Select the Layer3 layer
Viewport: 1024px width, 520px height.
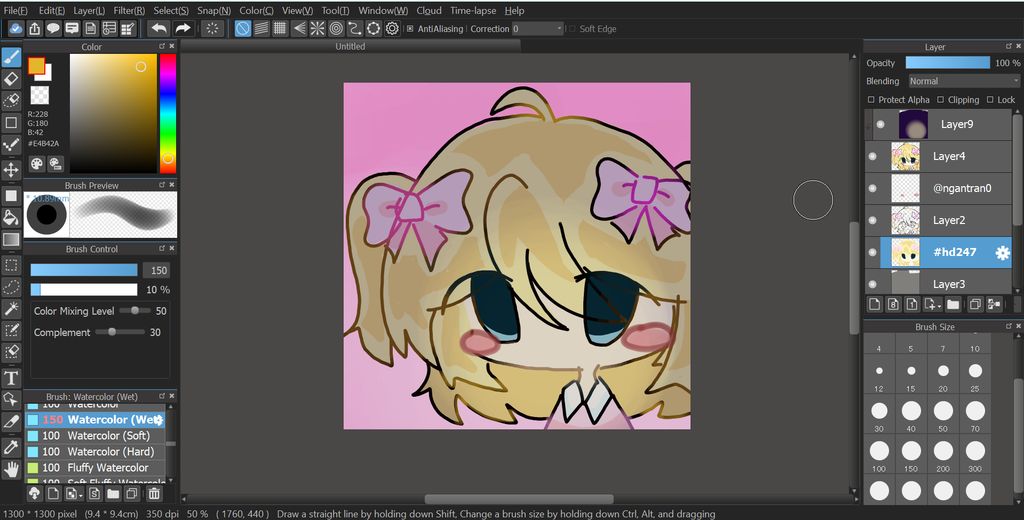coord(938,284)
